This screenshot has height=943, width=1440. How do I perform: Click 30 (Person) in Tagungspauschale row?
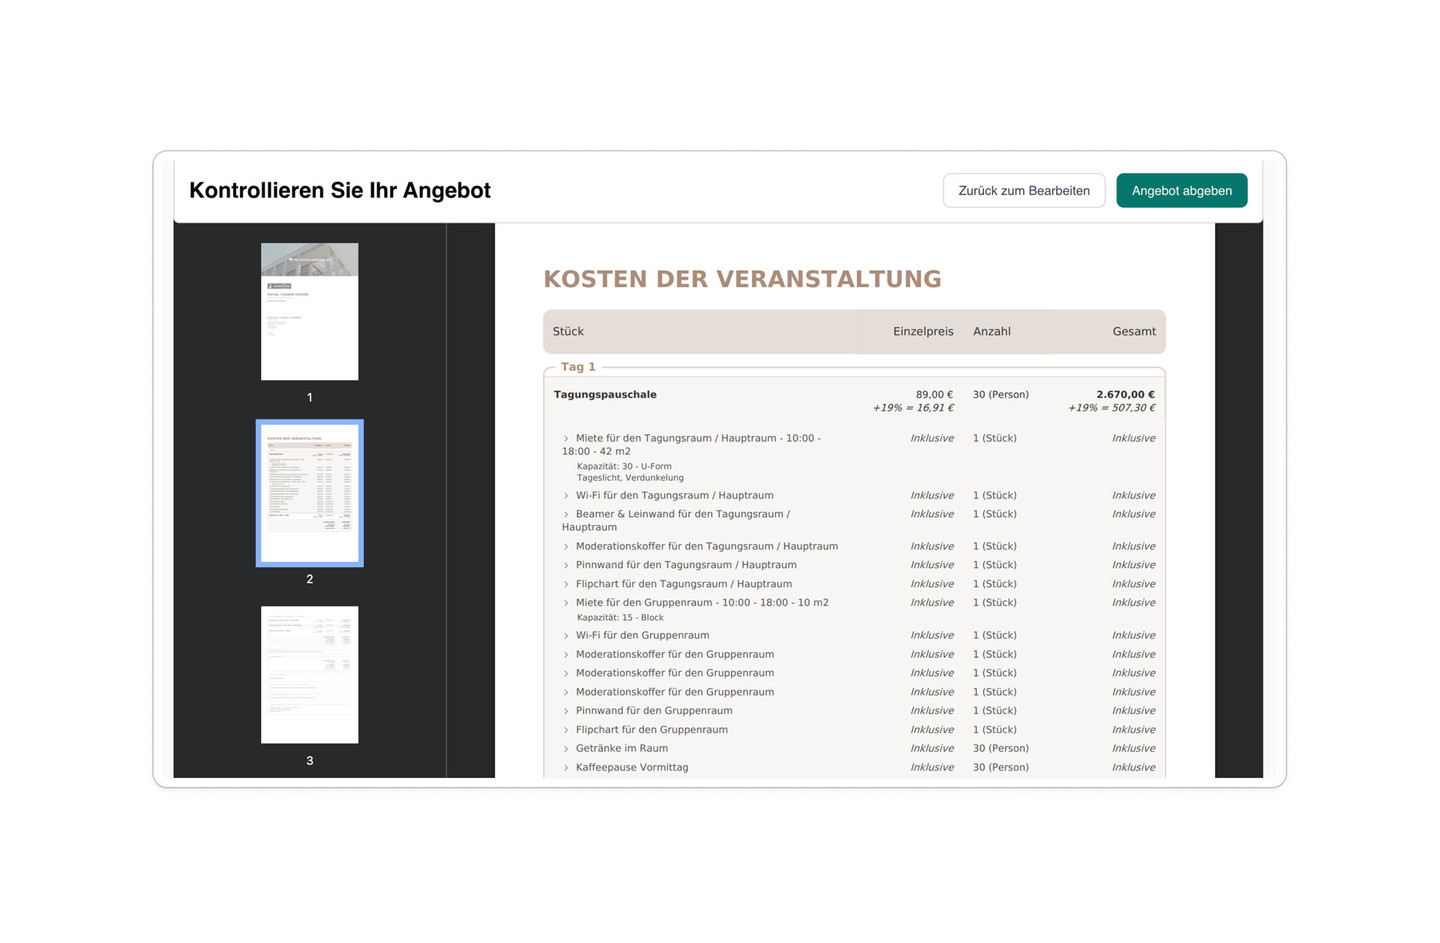(x=1001, y=394)
